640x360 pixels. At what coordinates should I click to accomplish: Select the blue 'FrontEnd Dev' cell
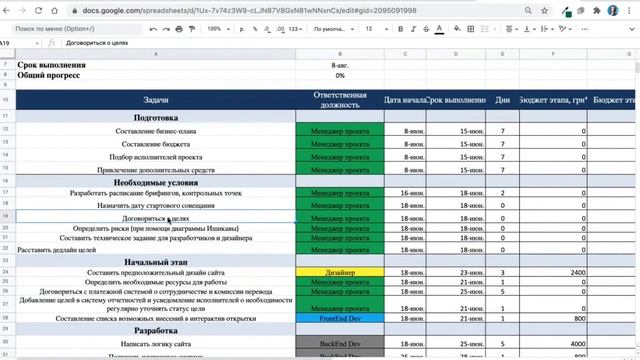pyautogui.click(x=340, y=318)
